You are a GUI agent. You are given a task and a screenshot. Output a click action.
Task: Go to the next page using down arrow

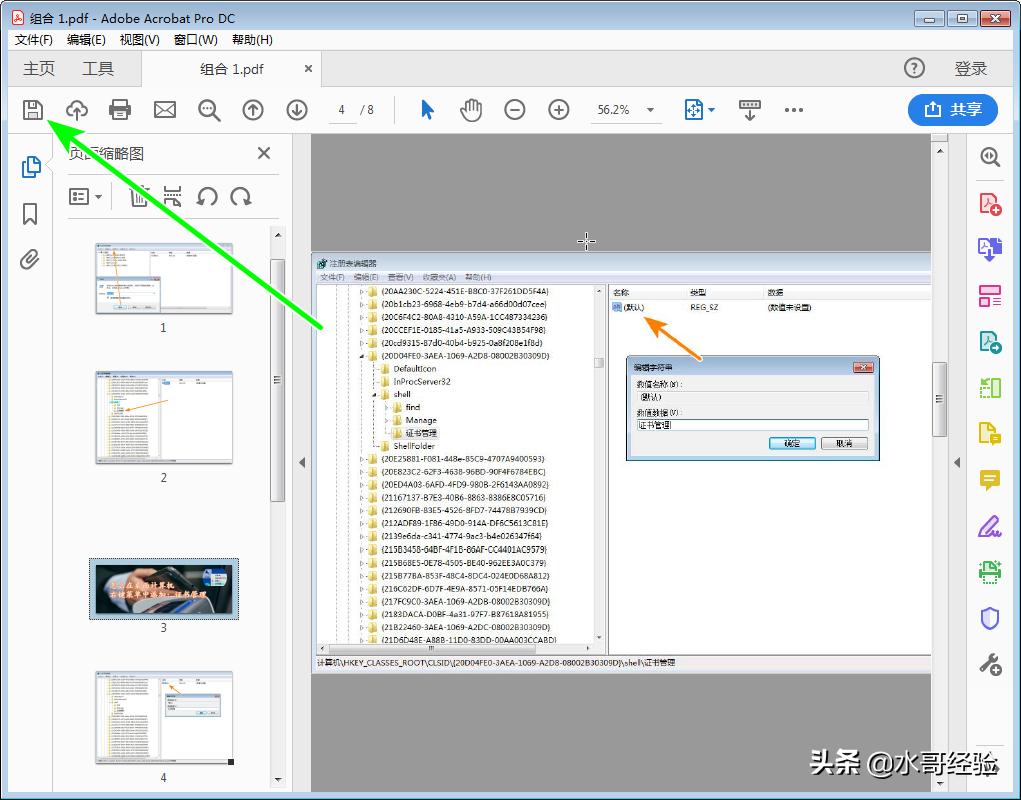pos(297,110)
